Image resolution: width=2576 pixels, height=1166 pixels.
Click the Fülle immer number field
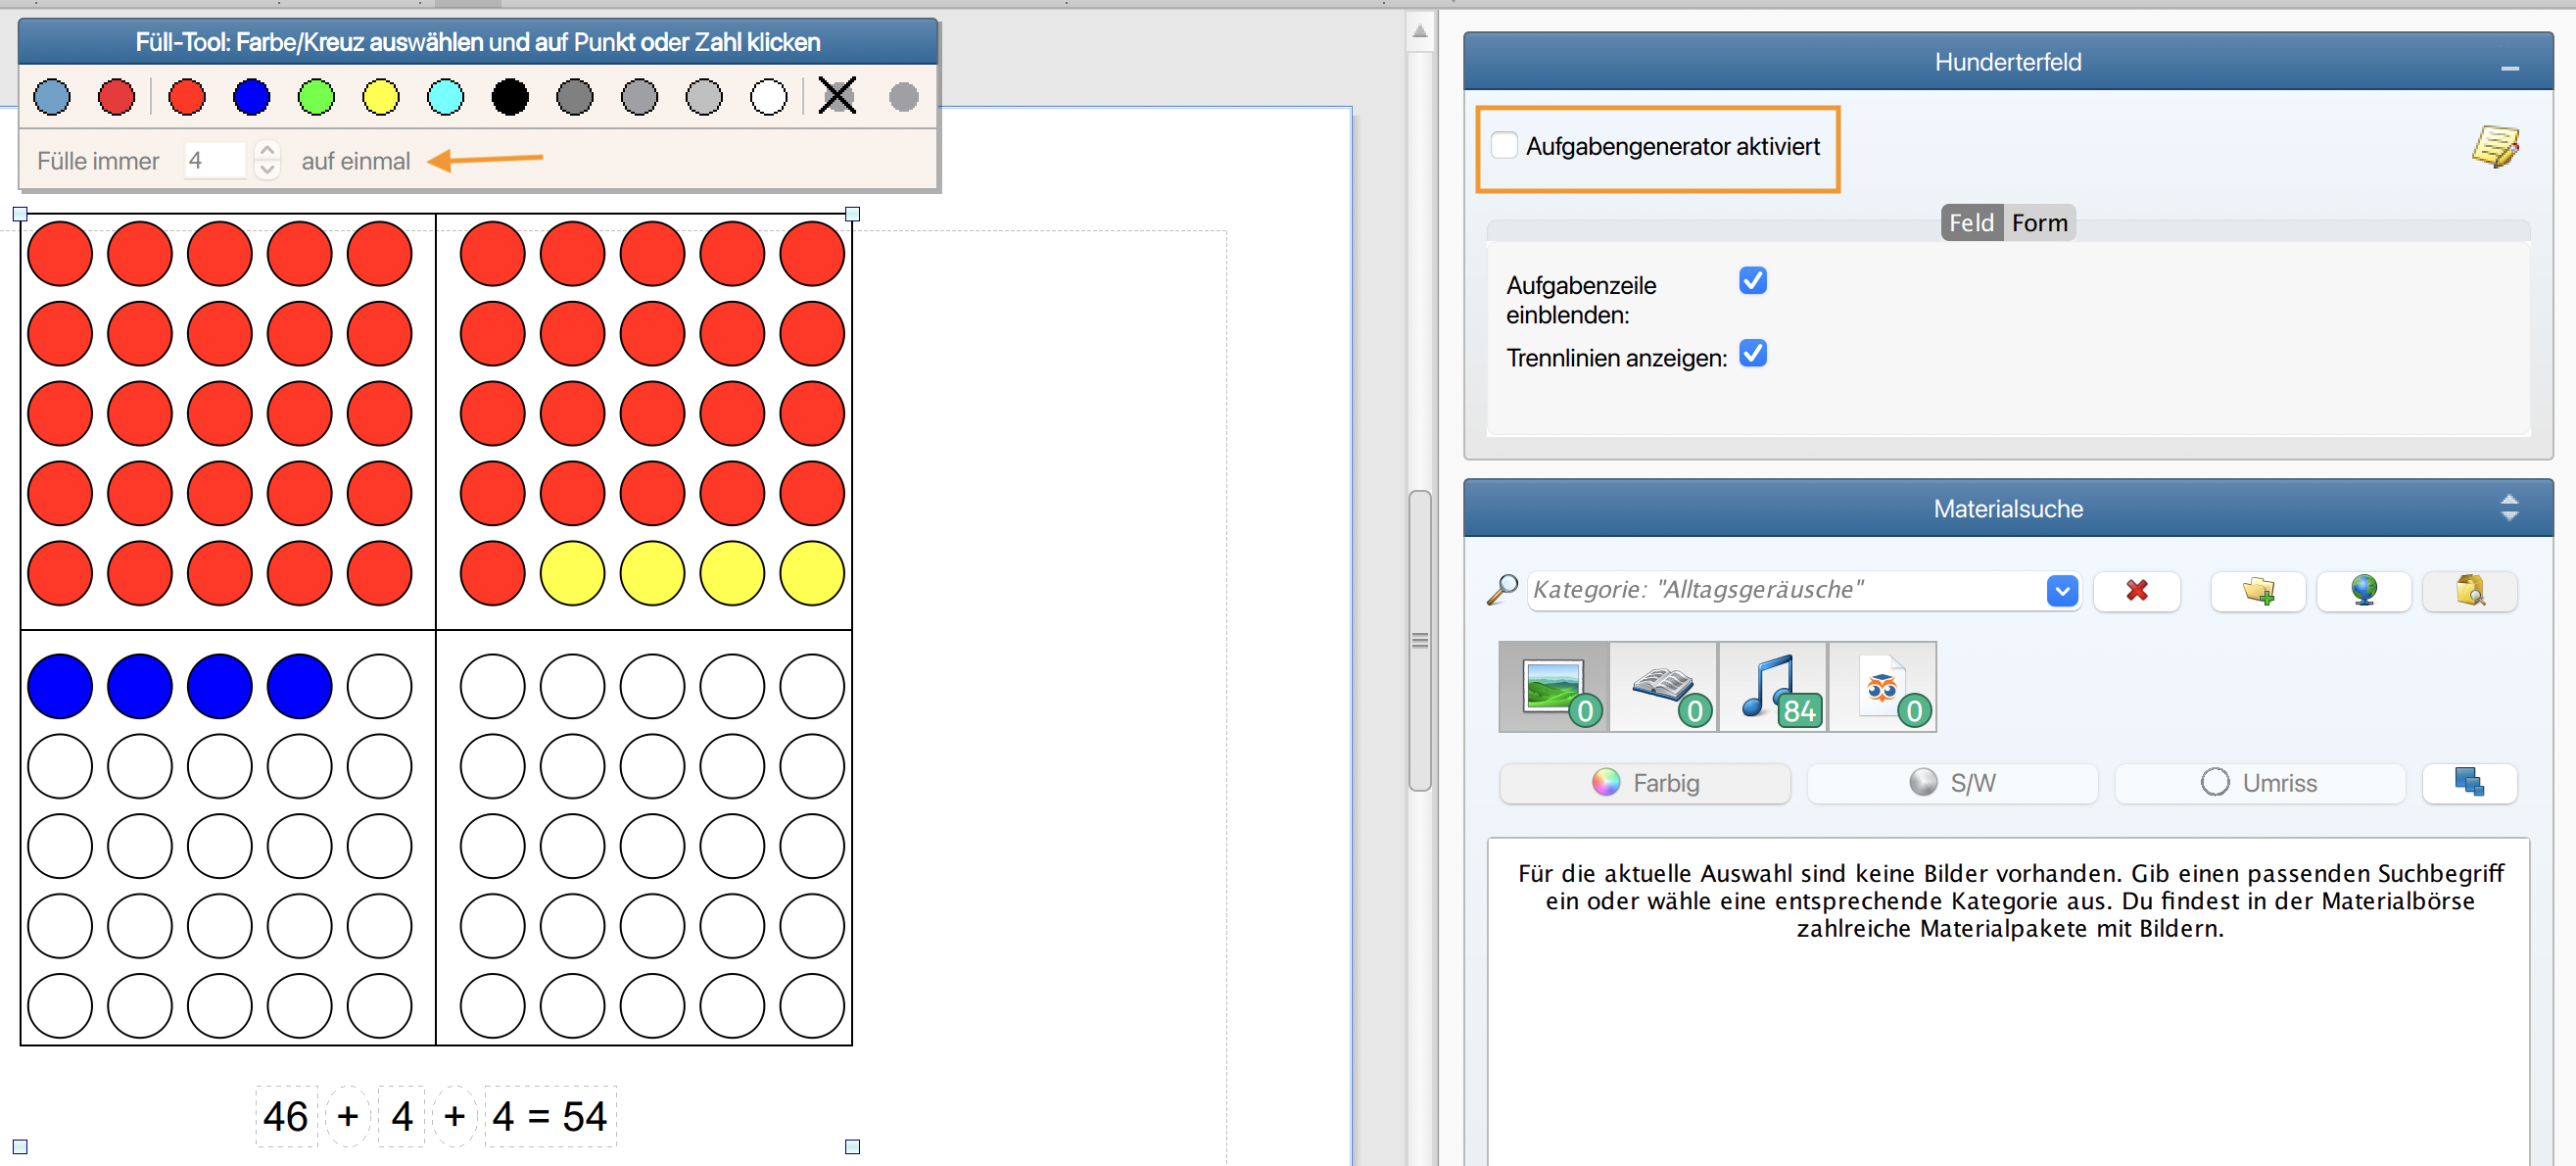point(215,161)
